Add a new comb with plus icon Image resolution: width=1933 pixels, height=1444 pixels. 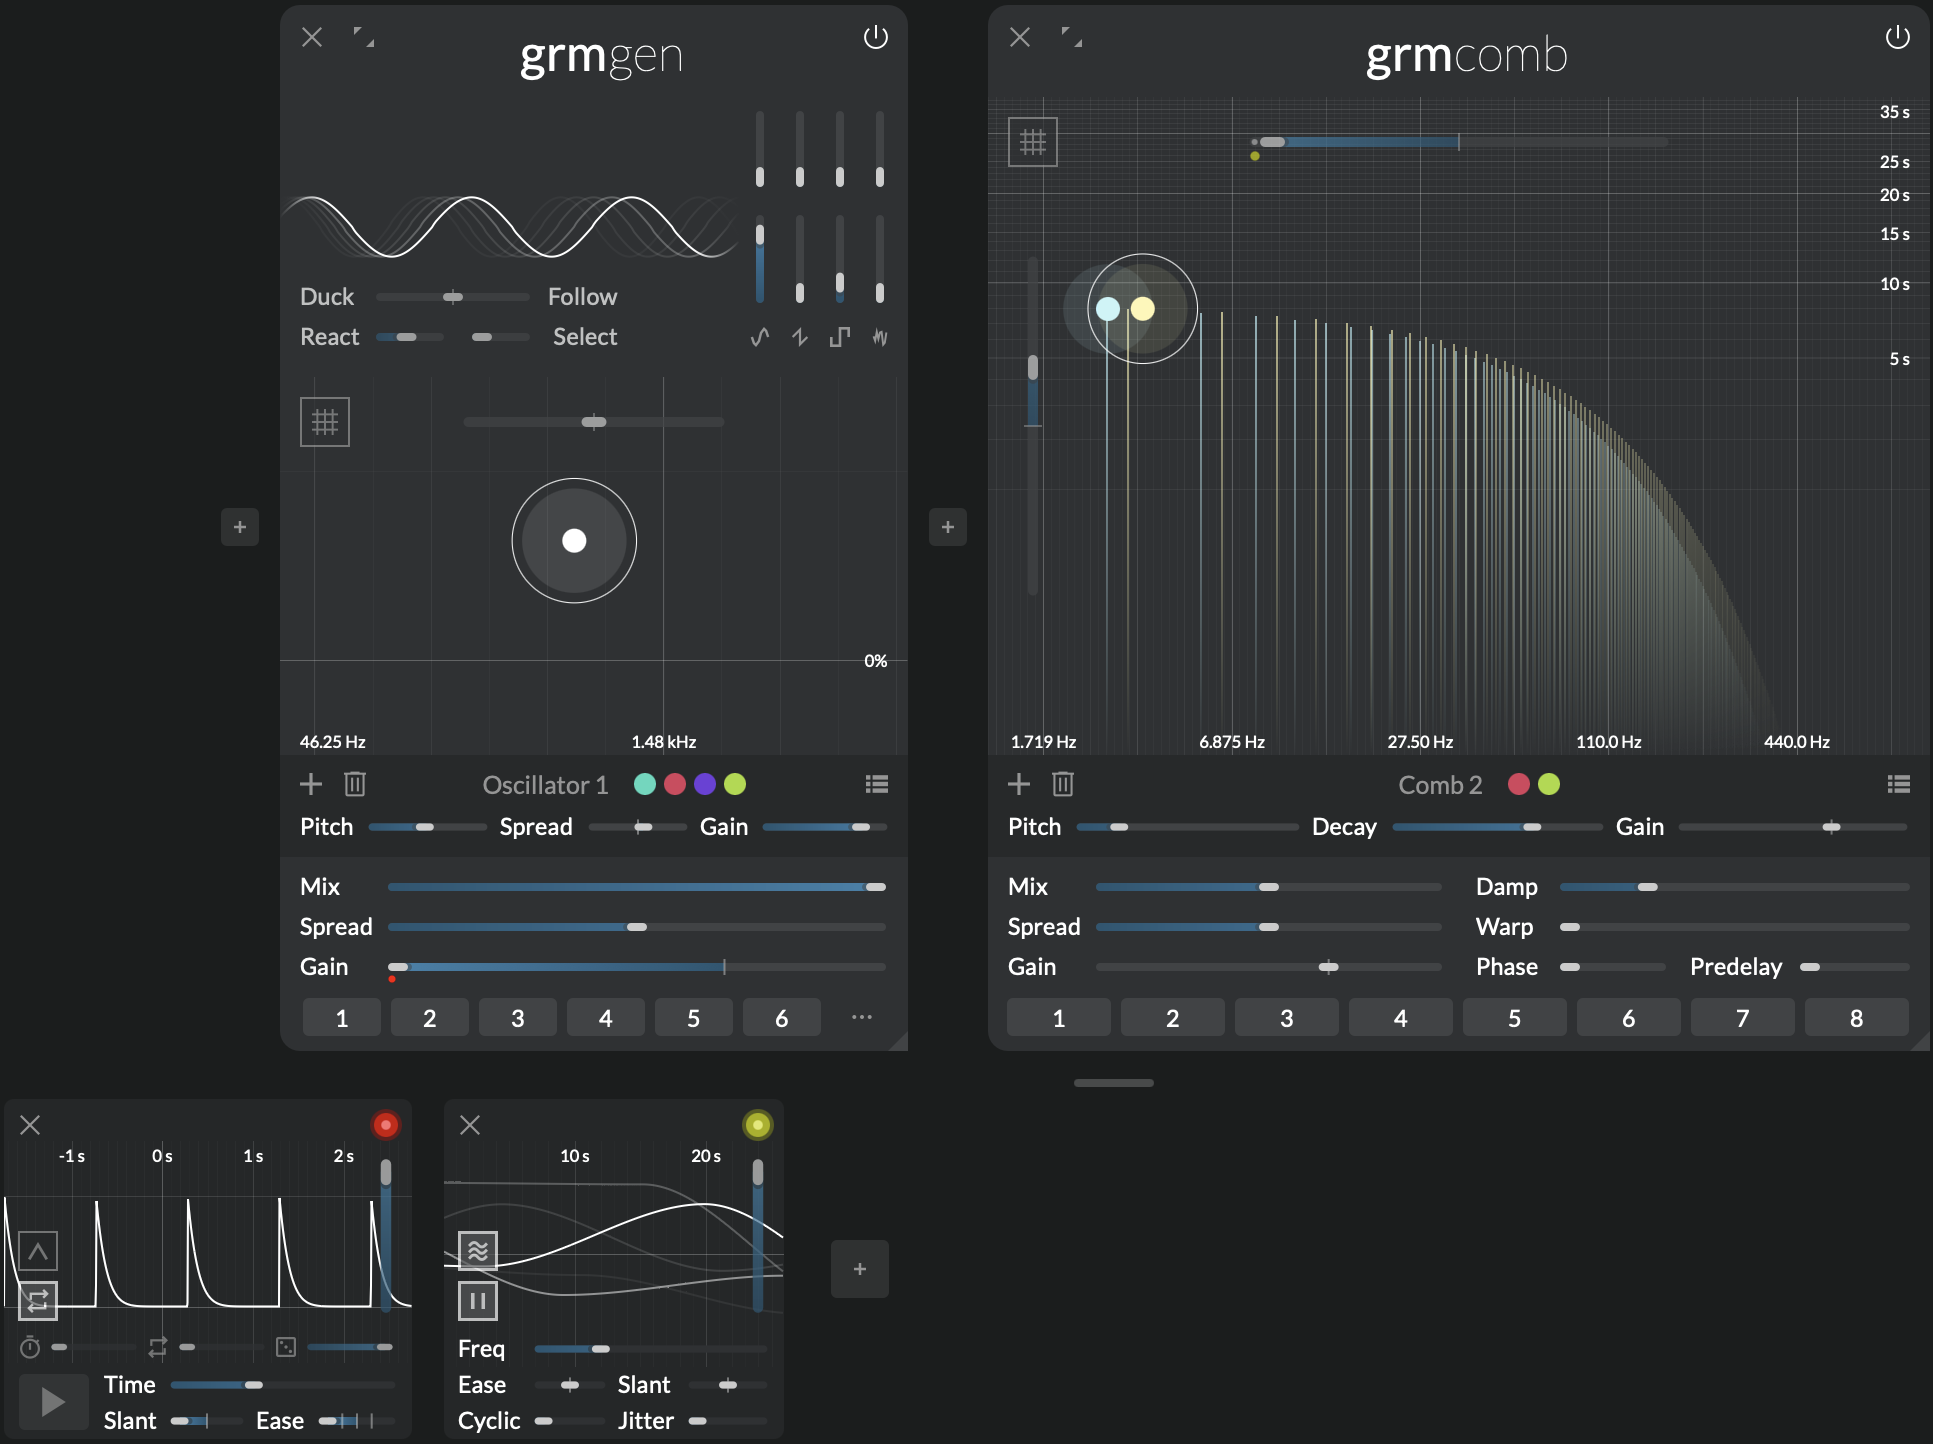(x=1019, y=784)
